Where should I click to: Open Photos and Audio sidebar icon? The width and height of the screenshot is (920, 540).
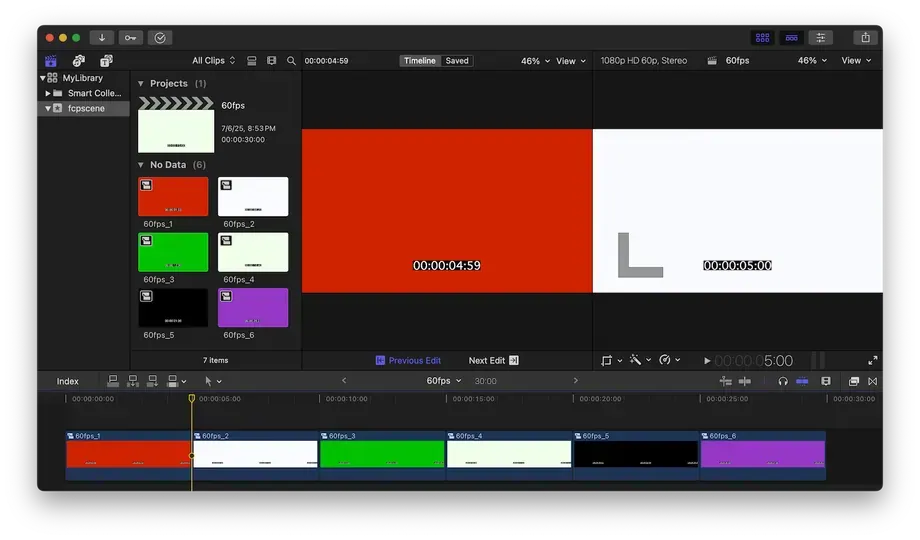tap(79, 60)
